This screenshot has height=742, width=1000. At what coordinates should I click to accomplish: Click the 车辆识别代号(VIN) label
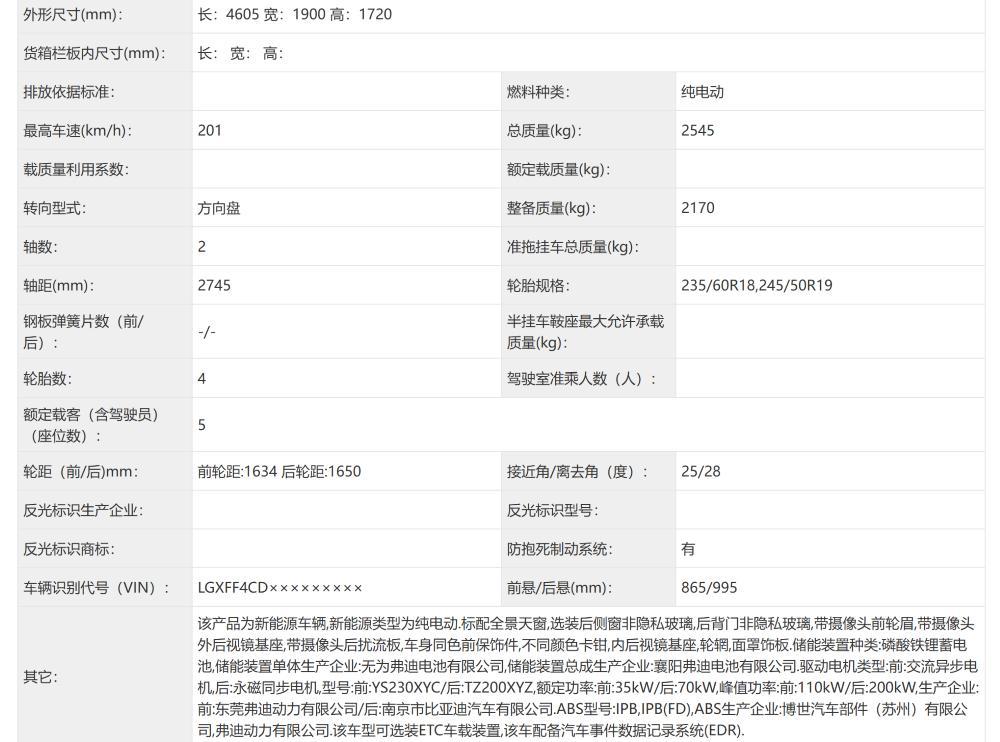pos(96,588)
